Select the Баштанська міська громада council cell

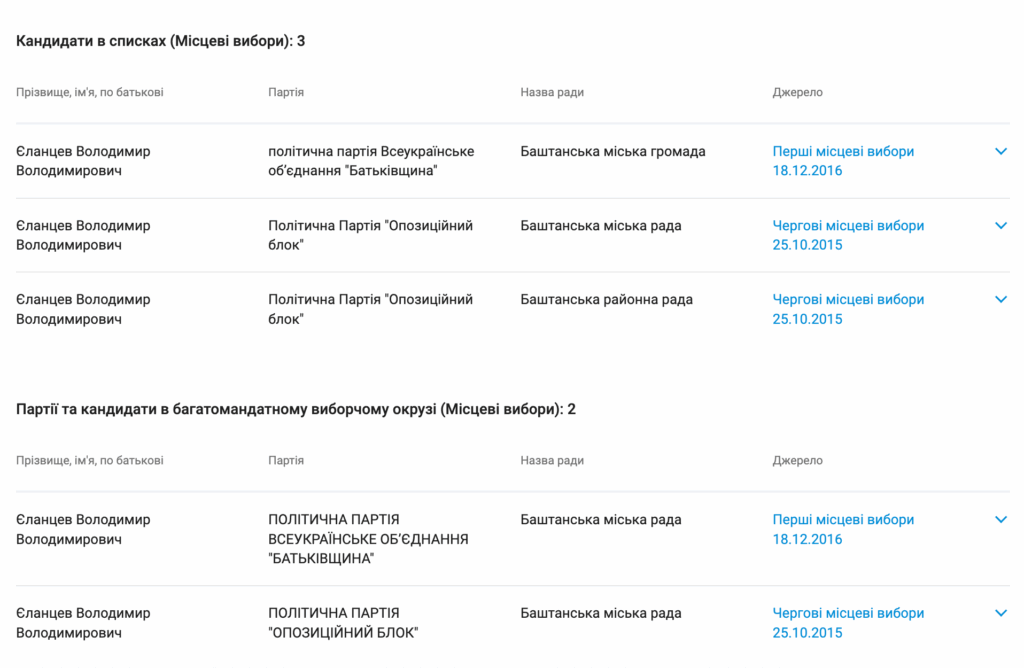pyautogui.click(x=613, y=152)
